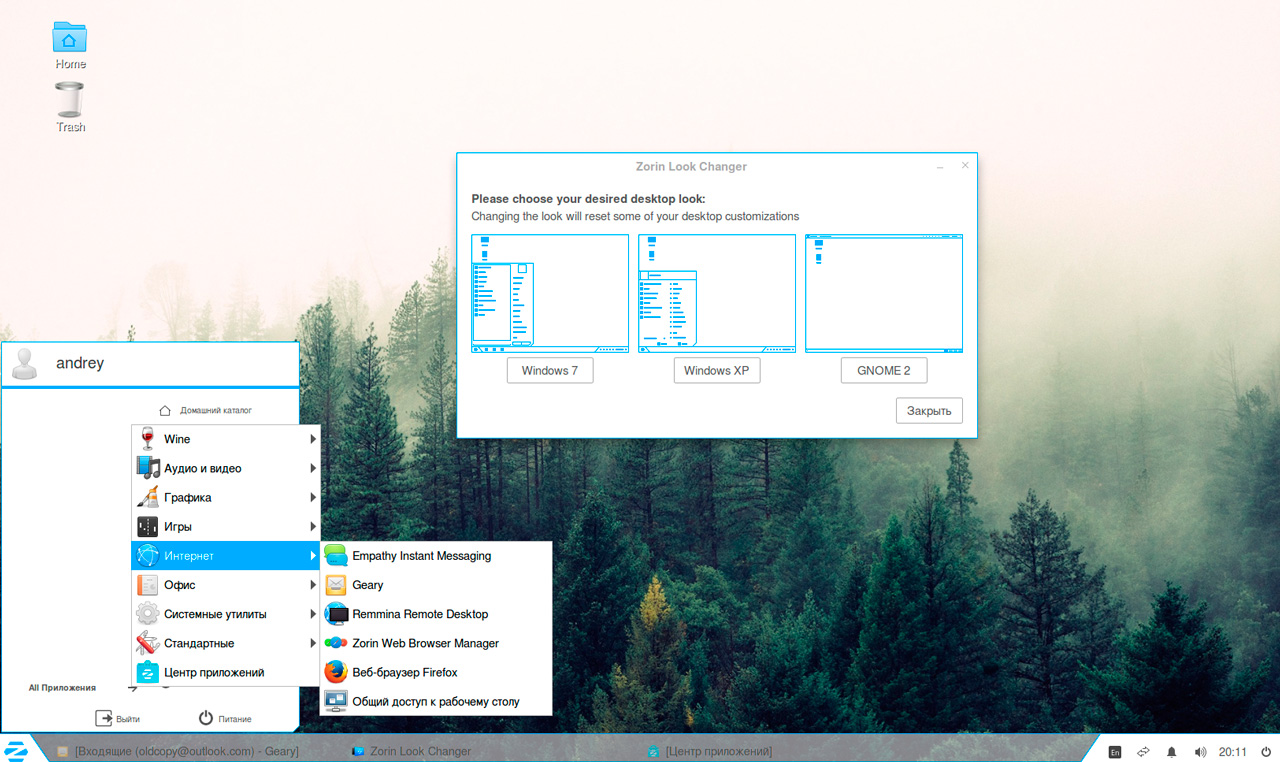1280x762 pixels.
Task: Expand the Игры submenu arrow
Action: (x=313, y=526)
